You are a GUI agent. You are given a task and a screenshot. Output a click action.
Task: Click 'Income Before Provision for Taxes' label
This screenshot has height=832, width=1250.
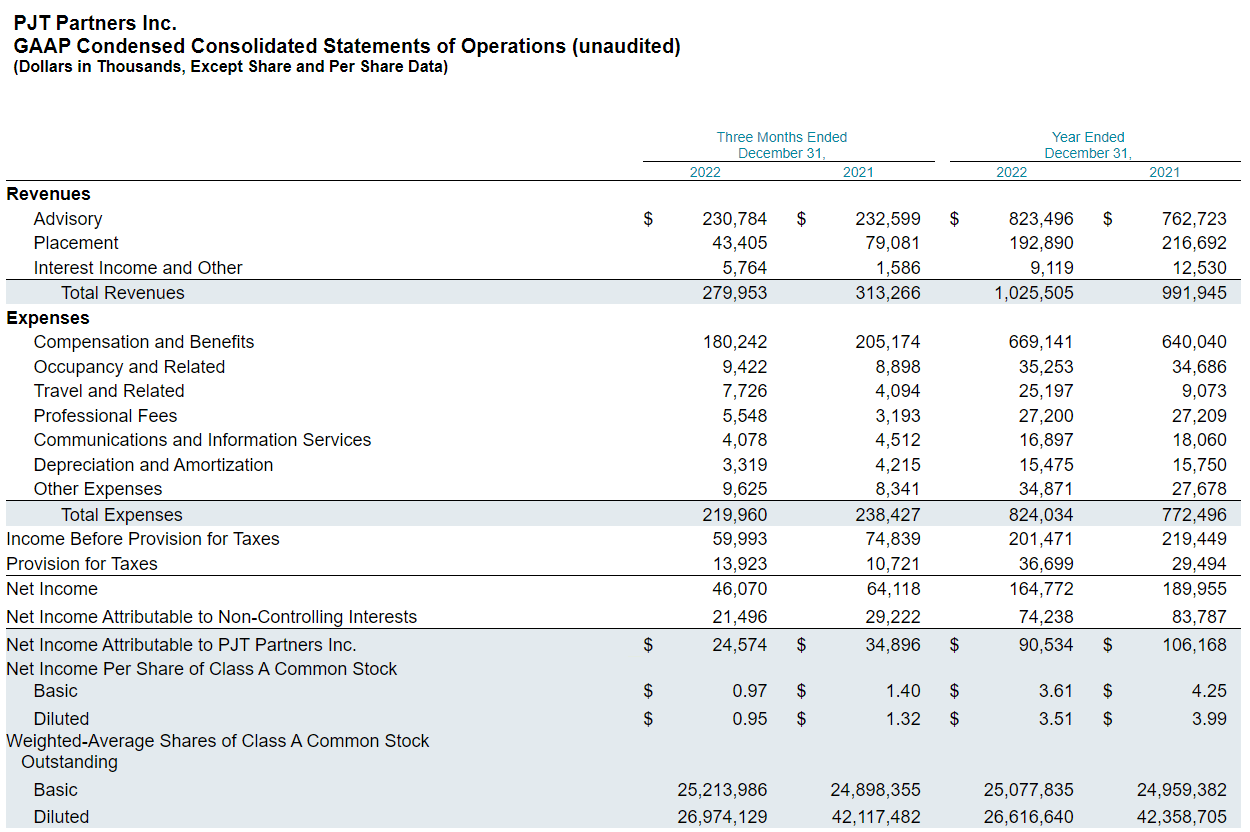point(143,539)
